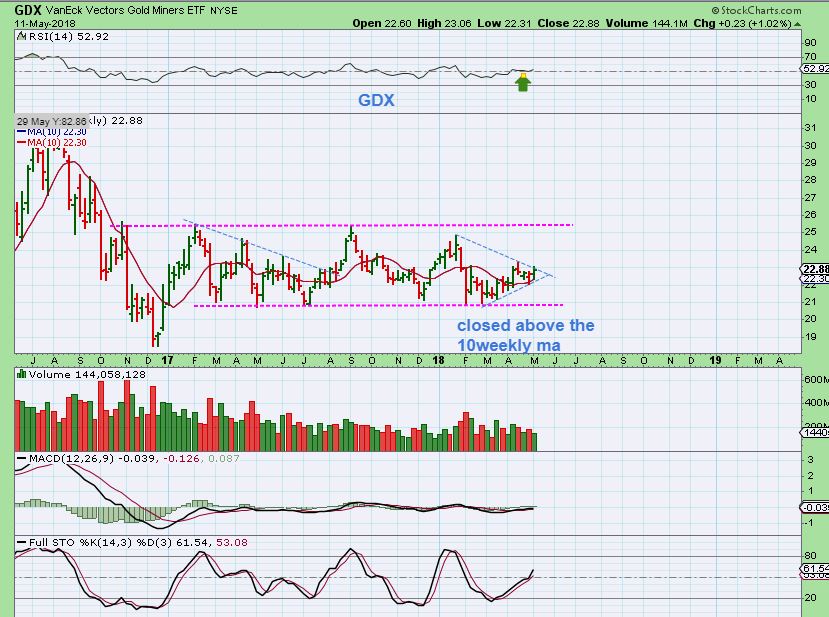Click the Low 22.31 value

504,23
